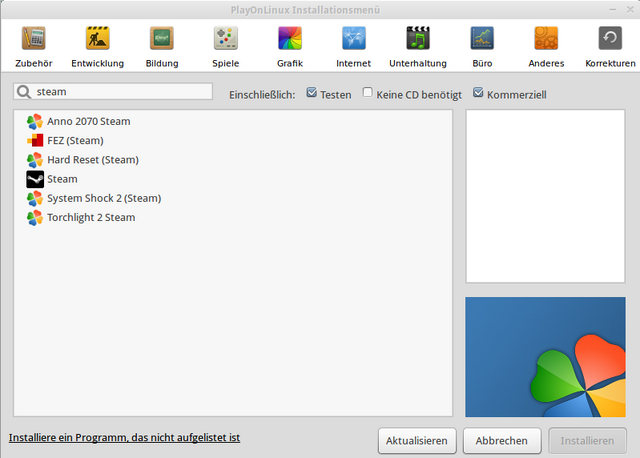
Task: Click the clover icon beside Torchlight 2 Steam
Action: click(35, 218)
